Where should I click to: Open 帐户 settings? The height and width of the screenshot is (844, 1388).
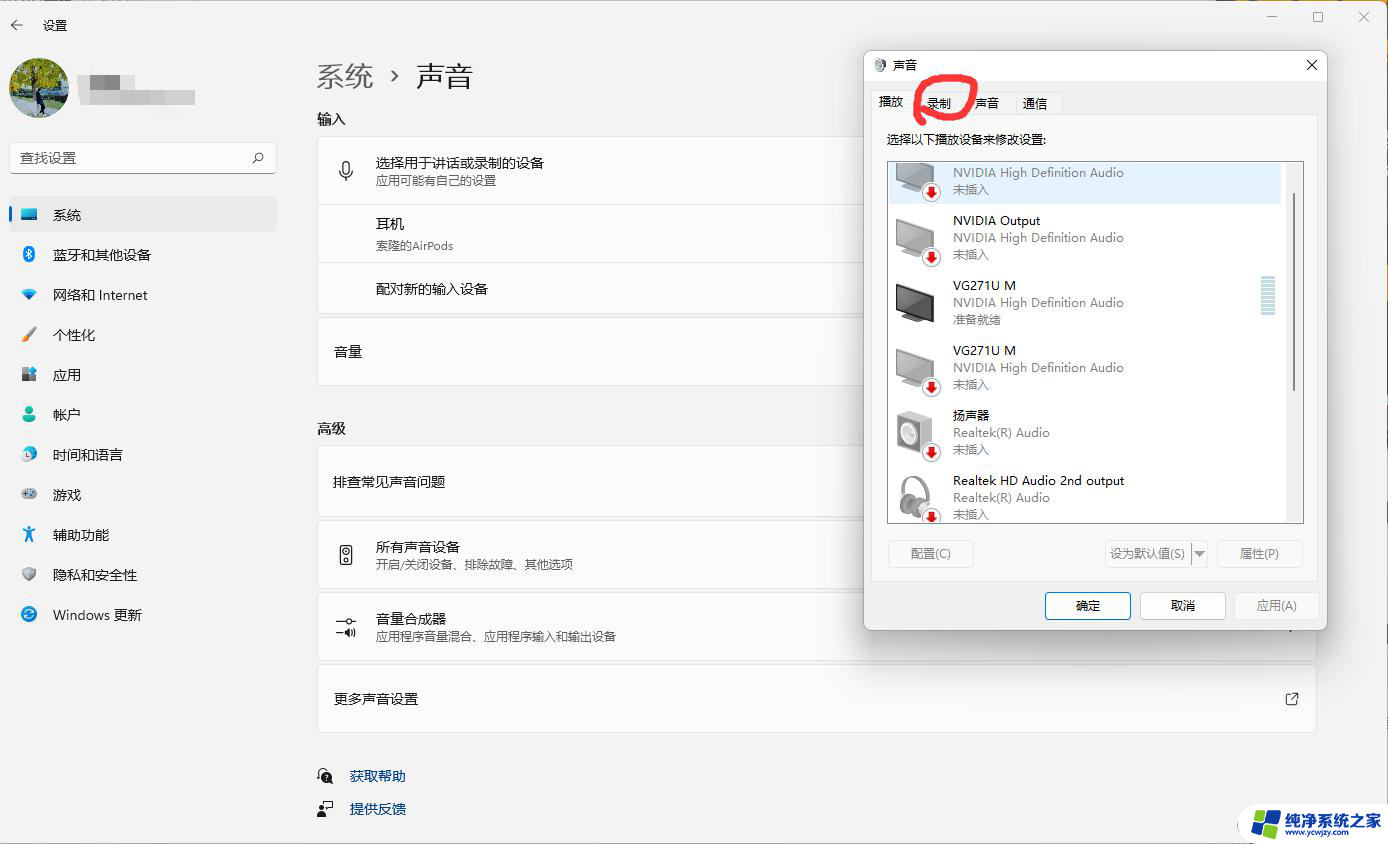pos(143,415)
